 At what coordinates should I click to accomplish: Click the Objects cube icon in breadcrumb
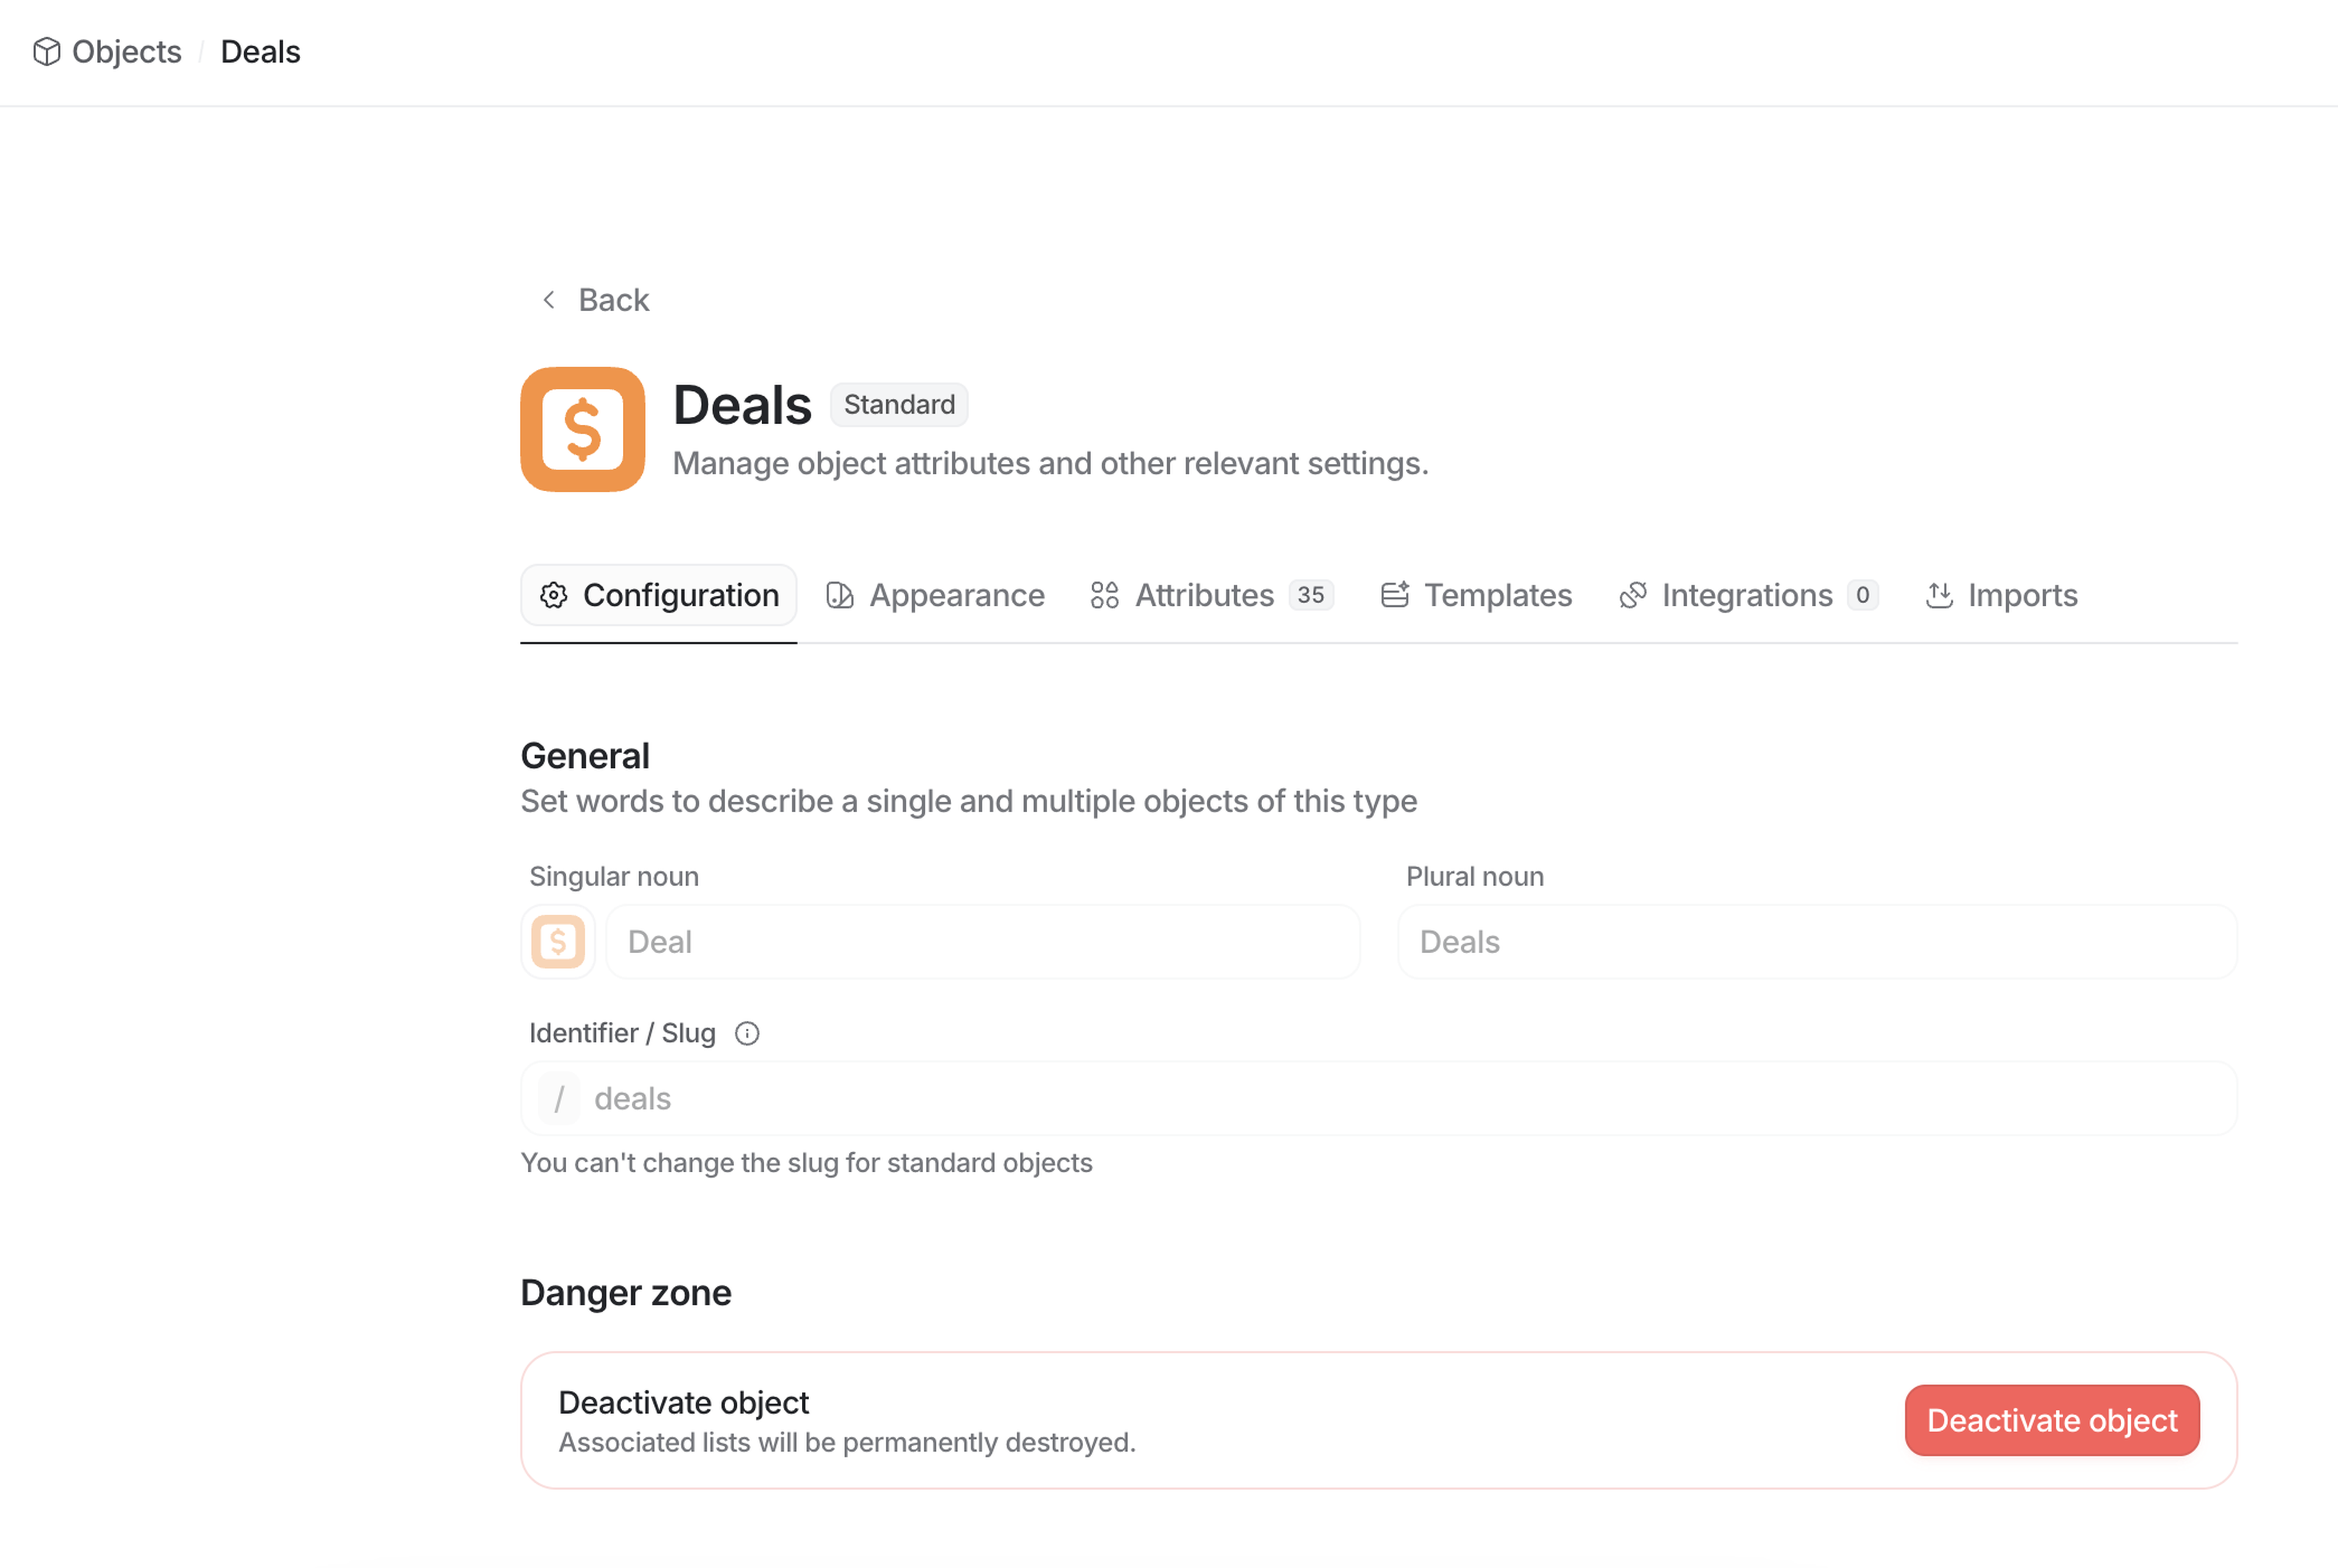click(46, 51)
